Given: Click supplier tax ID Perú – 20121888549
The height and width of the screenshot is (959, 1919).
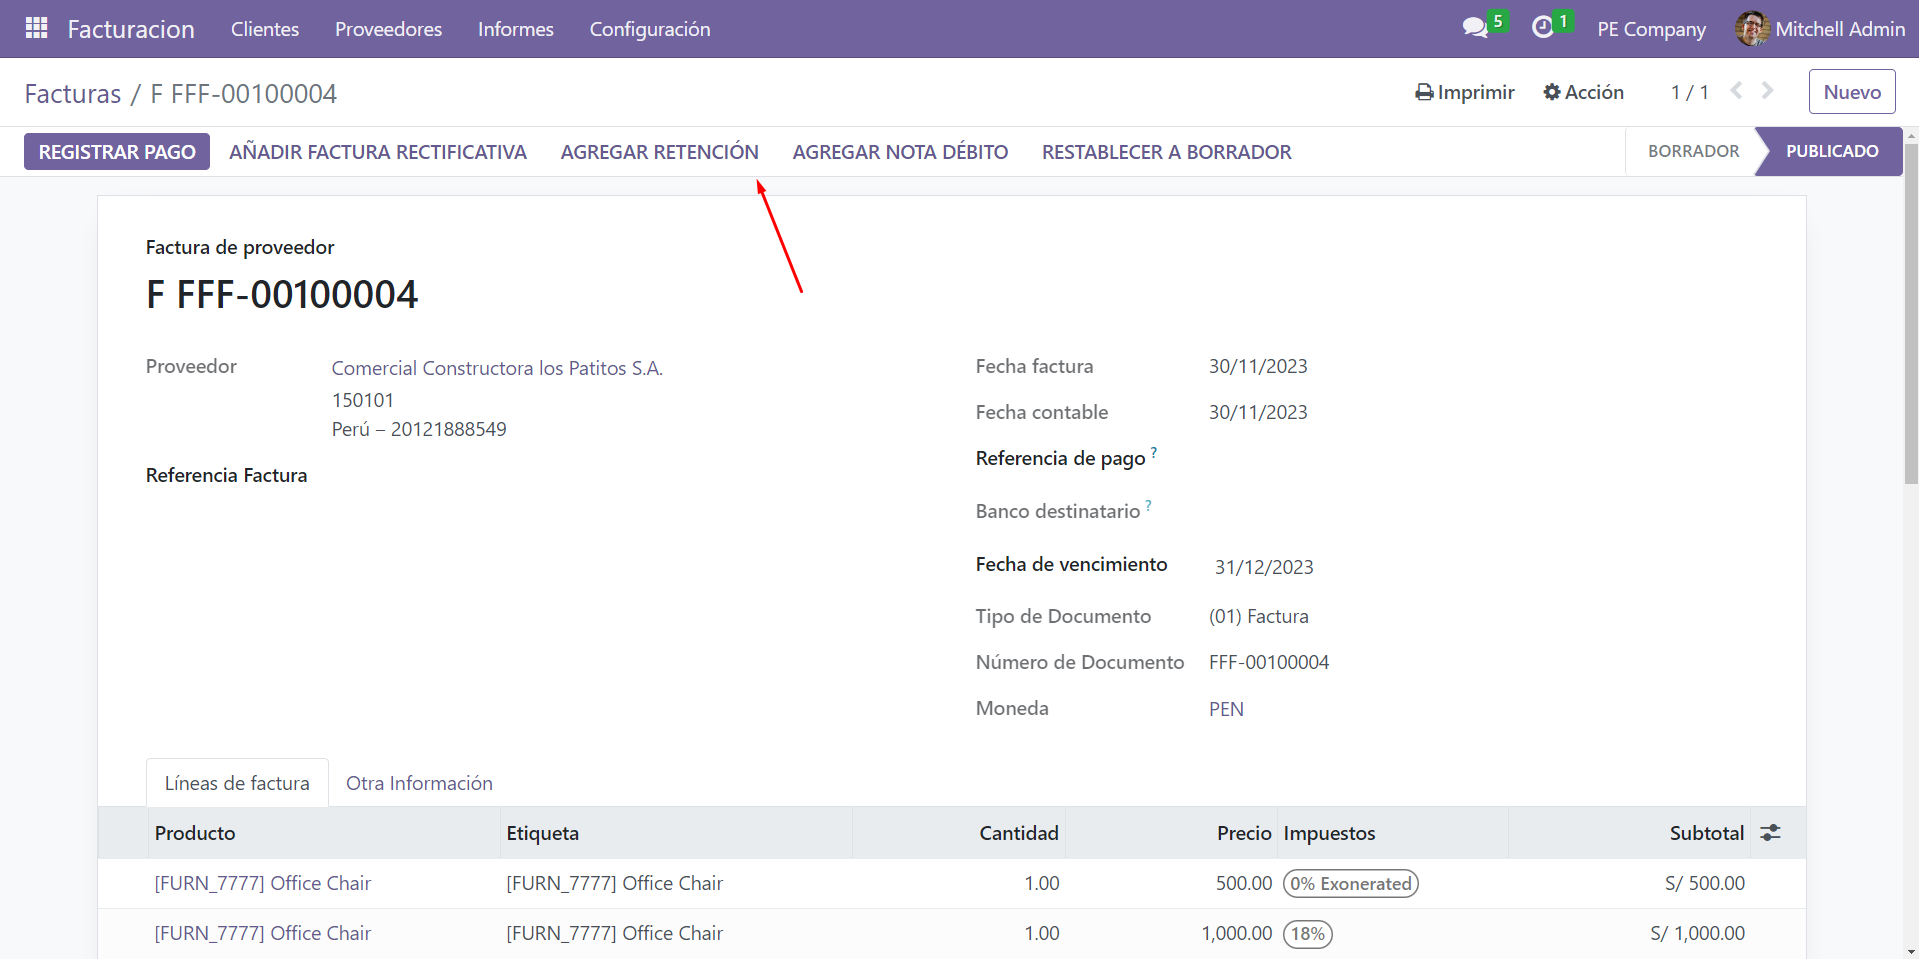Looking at the screenshot, I should [419, 429].
